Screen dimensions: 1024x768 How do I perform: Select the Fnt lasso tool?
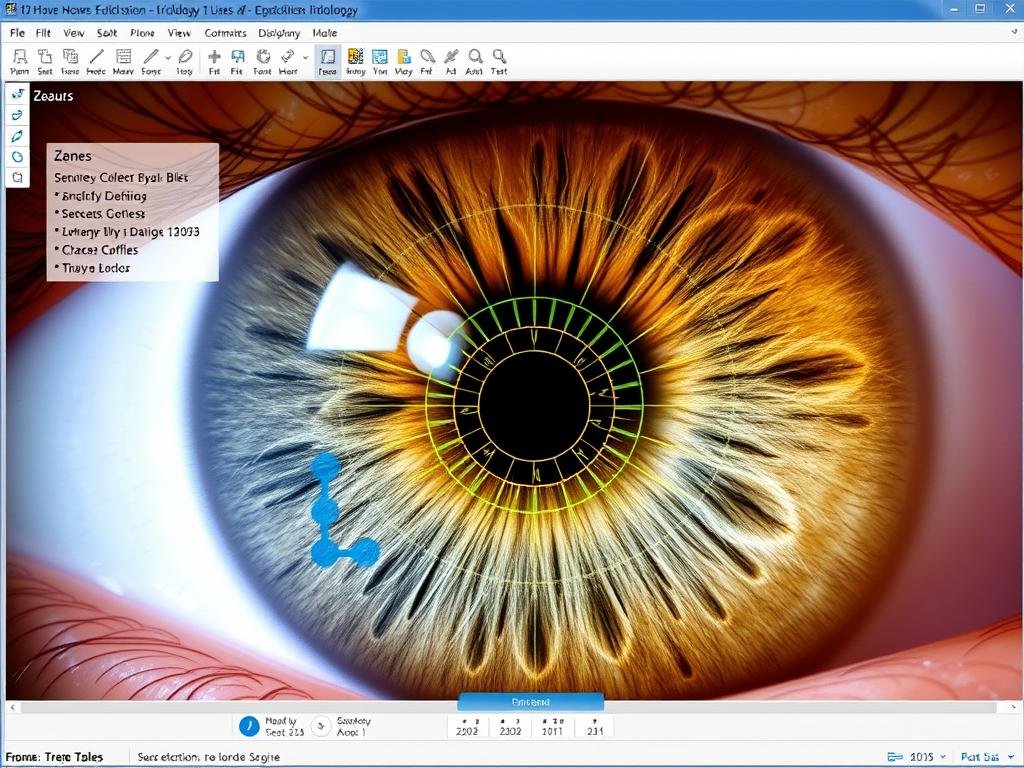[x=426, y=57]
